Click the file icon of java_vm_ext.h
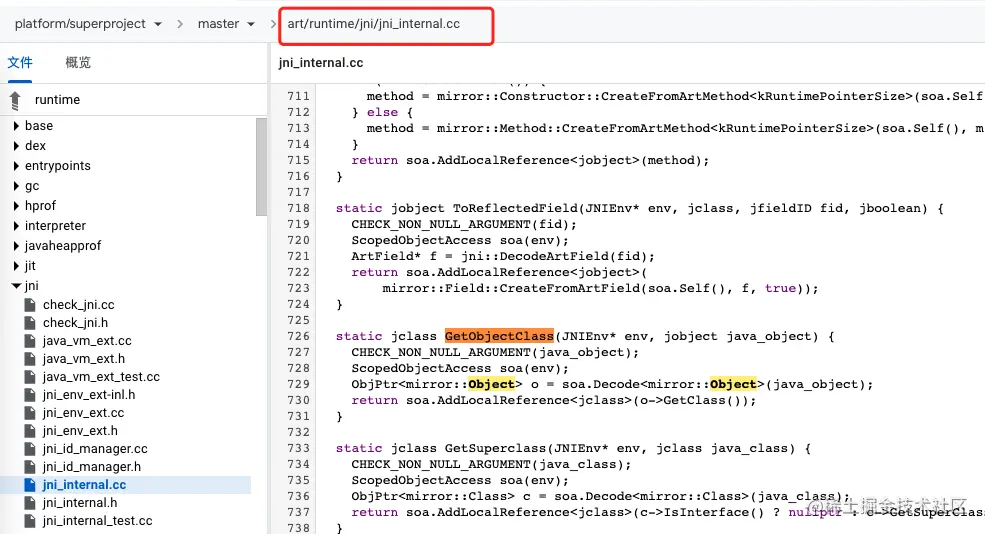This screenshot has height=534, width=985. point(30,359)
